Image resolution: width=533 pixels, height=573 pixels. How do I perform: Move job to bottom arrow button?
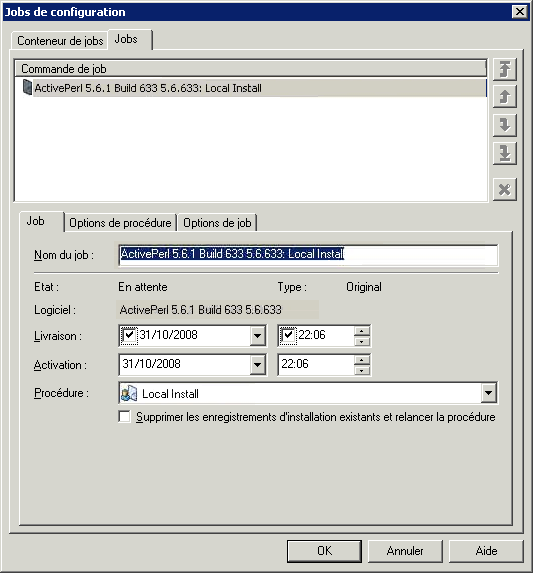pos(505,153)
